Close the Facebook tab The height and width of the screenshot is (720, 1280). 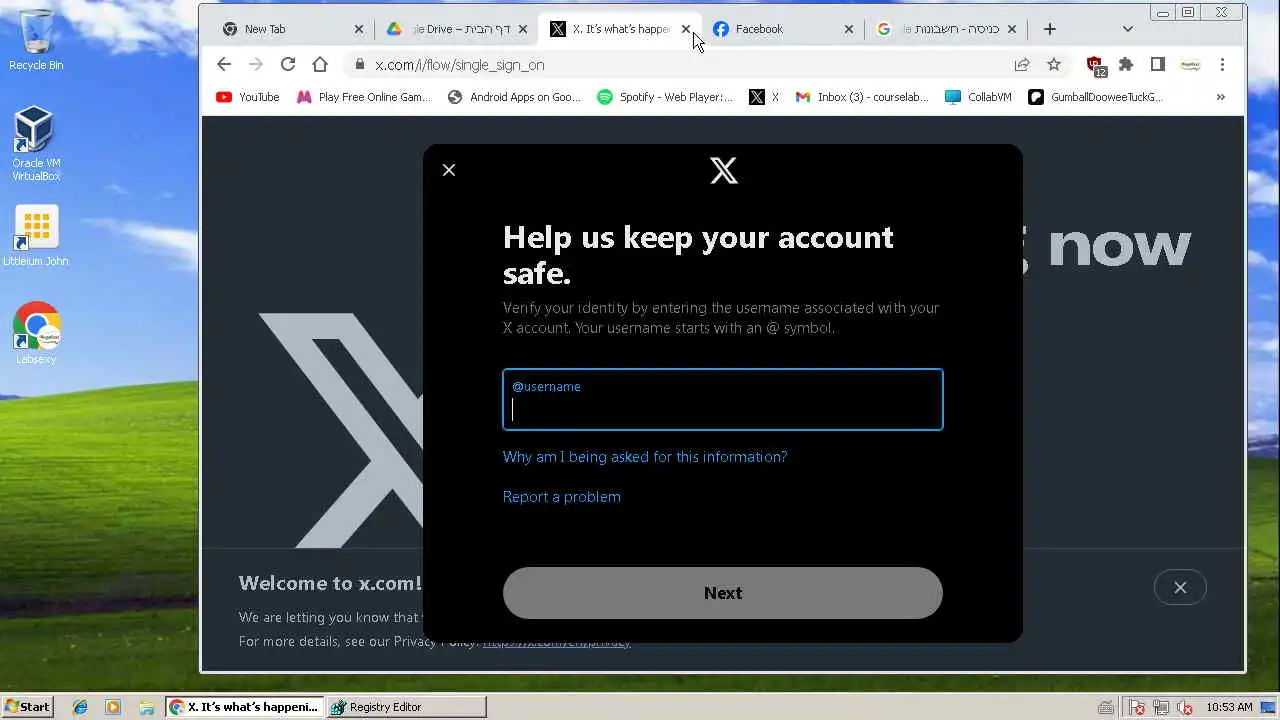click(849, 29)
